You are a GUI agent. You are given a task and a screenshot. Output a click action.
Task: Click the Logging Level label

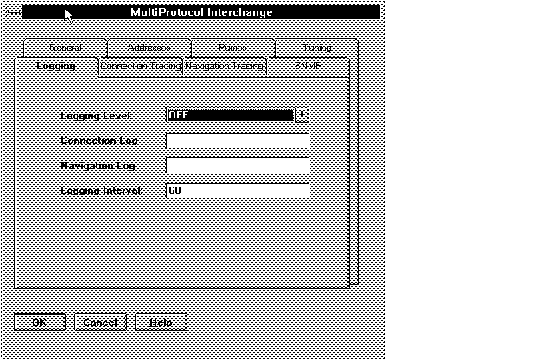click(x=96, y=116)
